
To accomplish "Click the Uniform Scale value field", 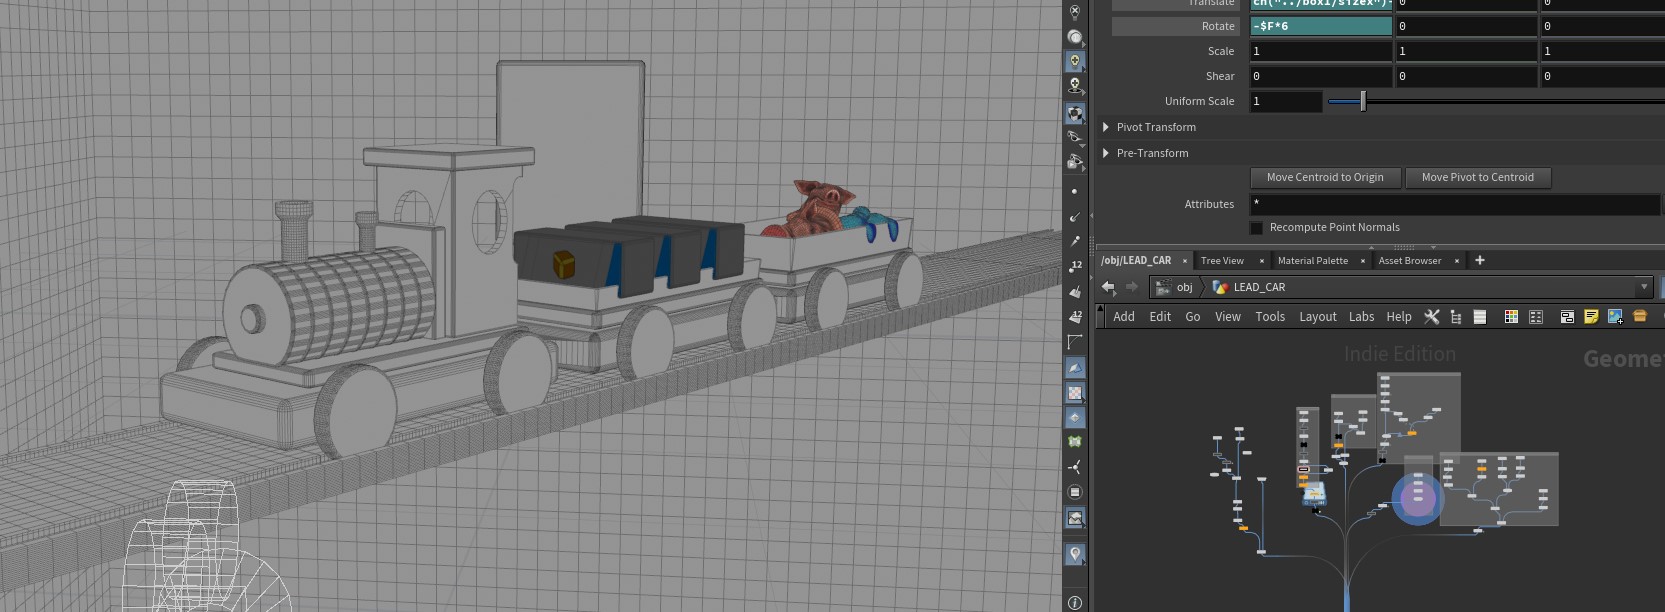I will point(1286,101).
